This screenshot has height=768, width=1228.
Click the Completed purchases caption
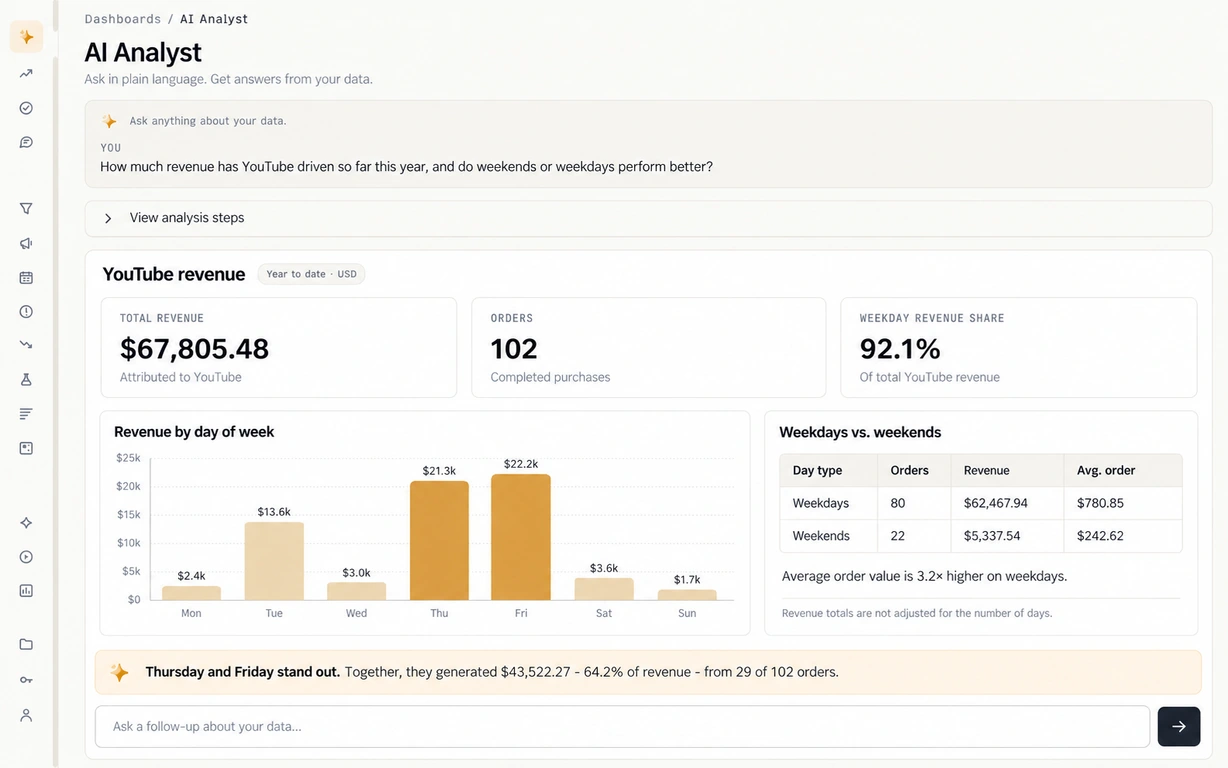pyautogui.click(x=550, y=377)
